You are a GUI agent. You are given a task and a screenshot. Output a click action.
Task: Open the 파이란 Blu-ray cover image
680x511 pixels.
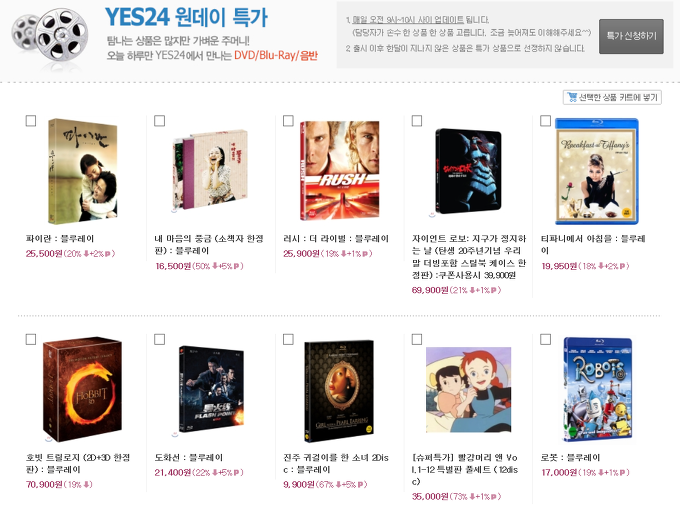82,171
